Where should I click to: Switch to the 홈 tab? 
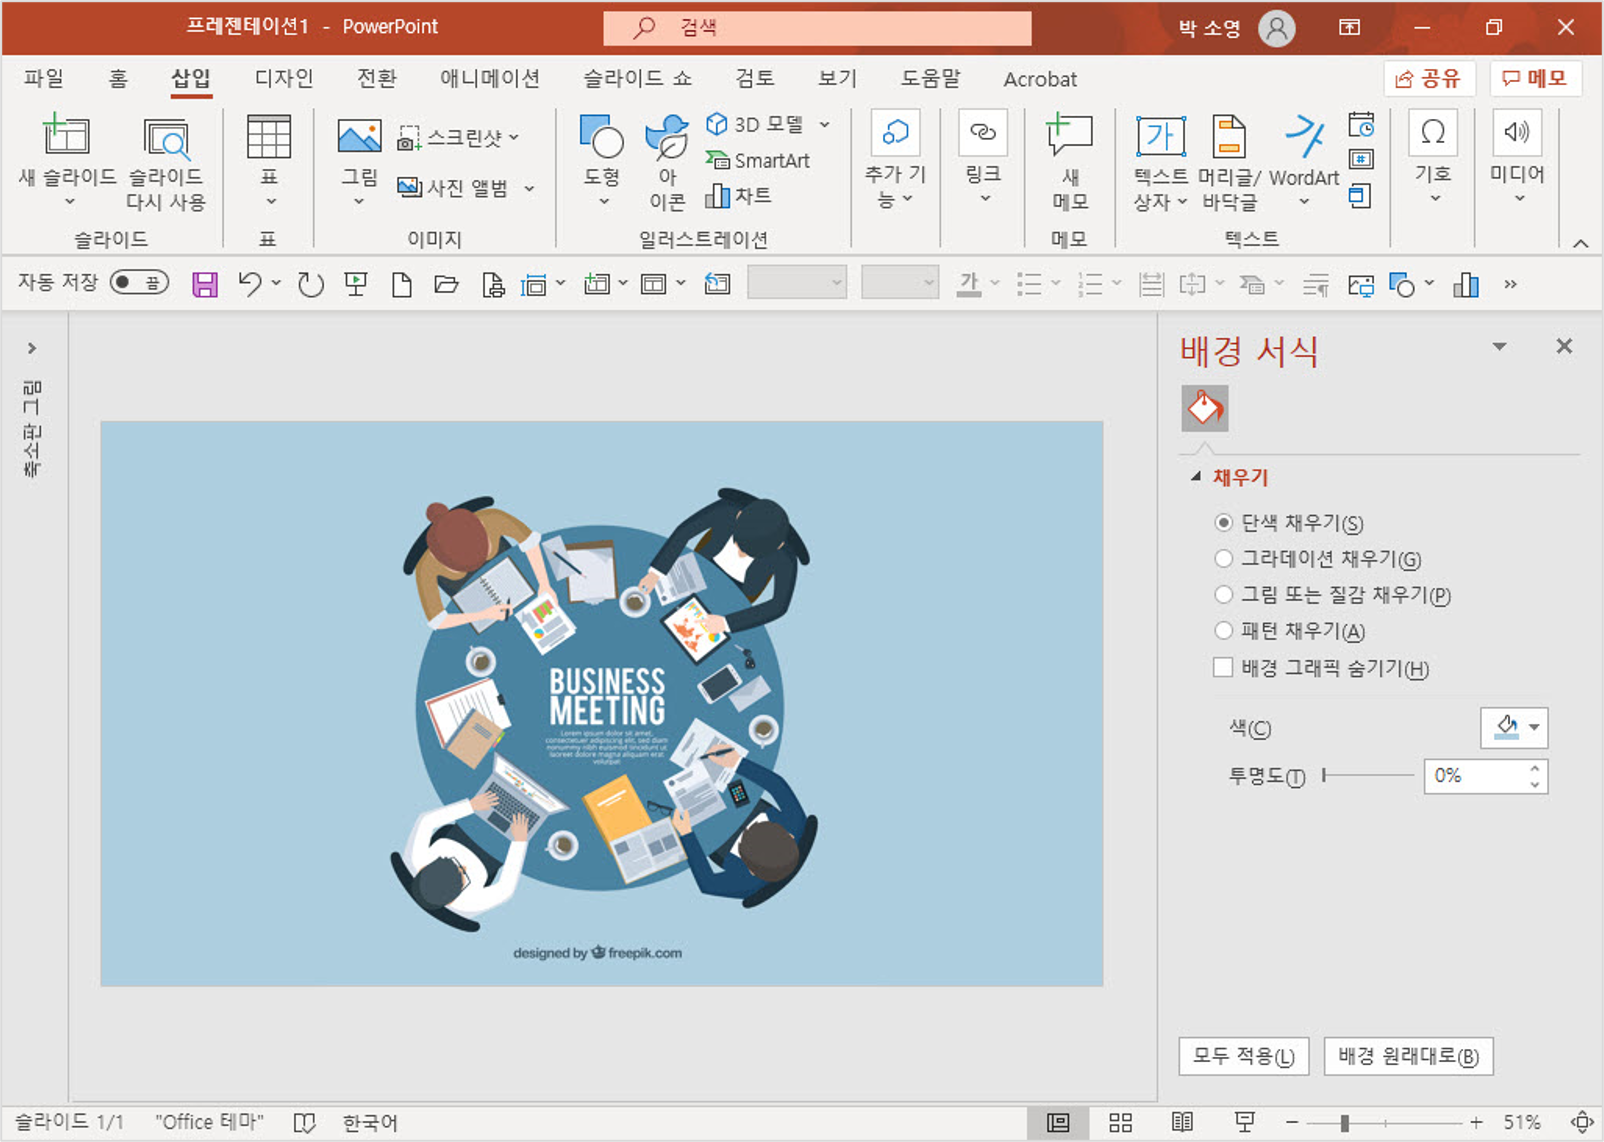point(118,78)
